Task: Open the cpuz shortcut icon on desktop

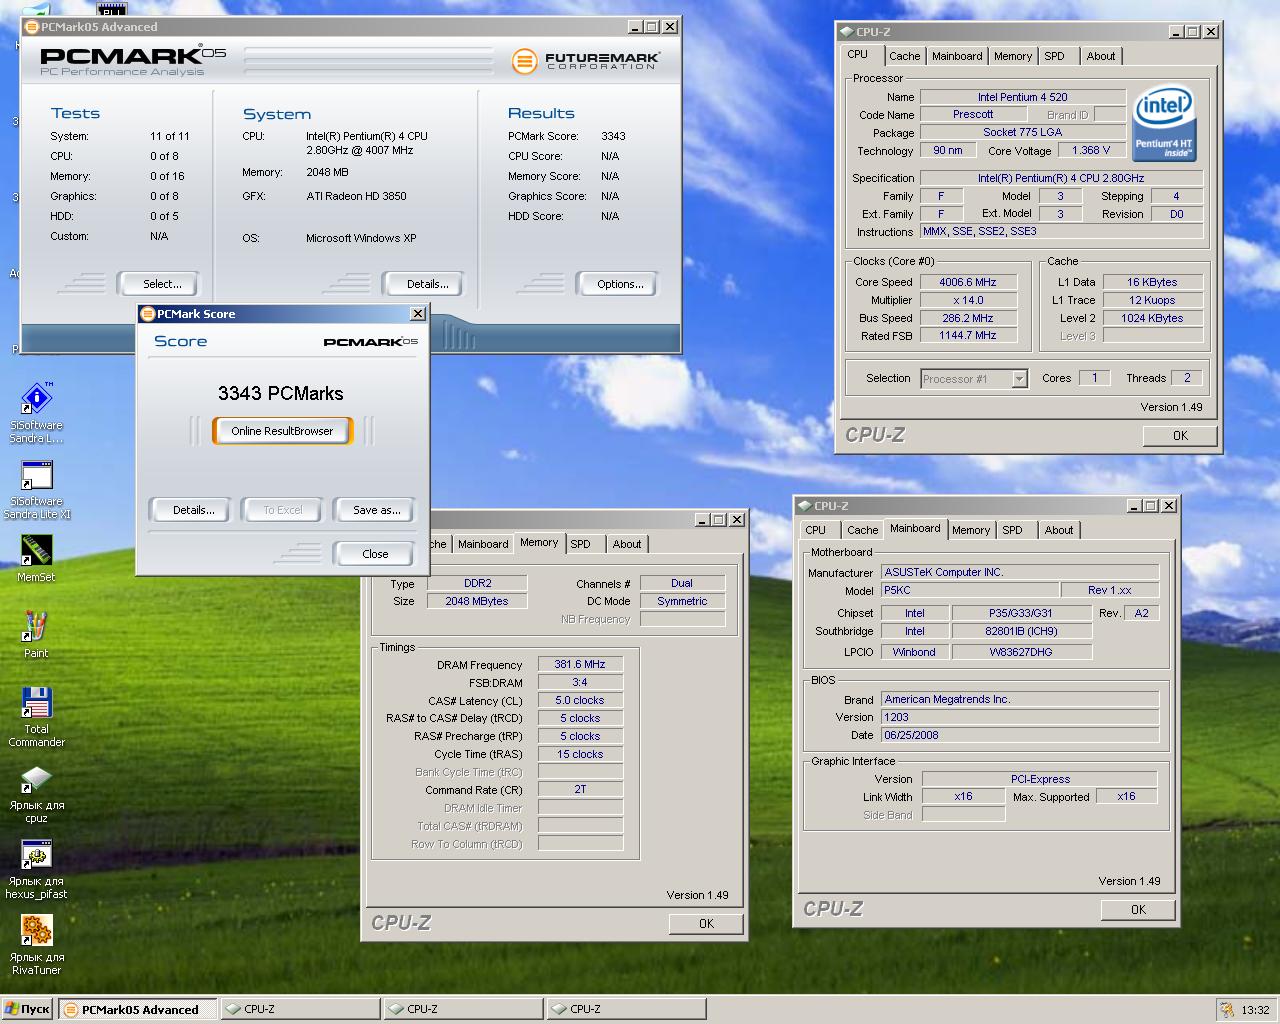Action: [36, 794]
